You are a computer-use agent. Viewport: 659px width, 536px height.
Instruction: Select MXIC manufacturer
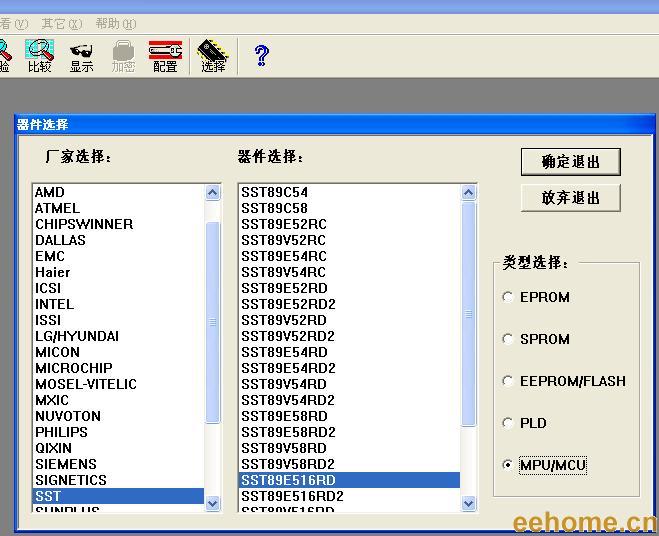pyautogui.click(x=118, y=400)
